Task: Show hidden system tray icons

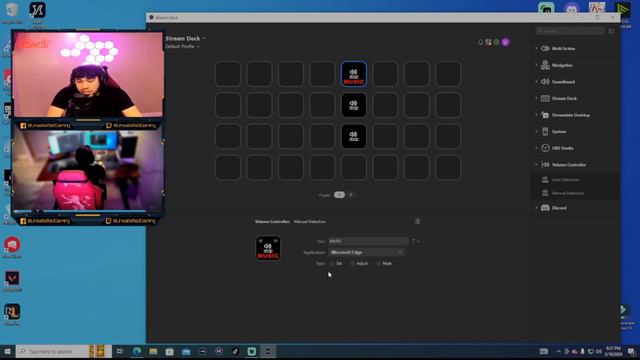Action: (558, 351)
